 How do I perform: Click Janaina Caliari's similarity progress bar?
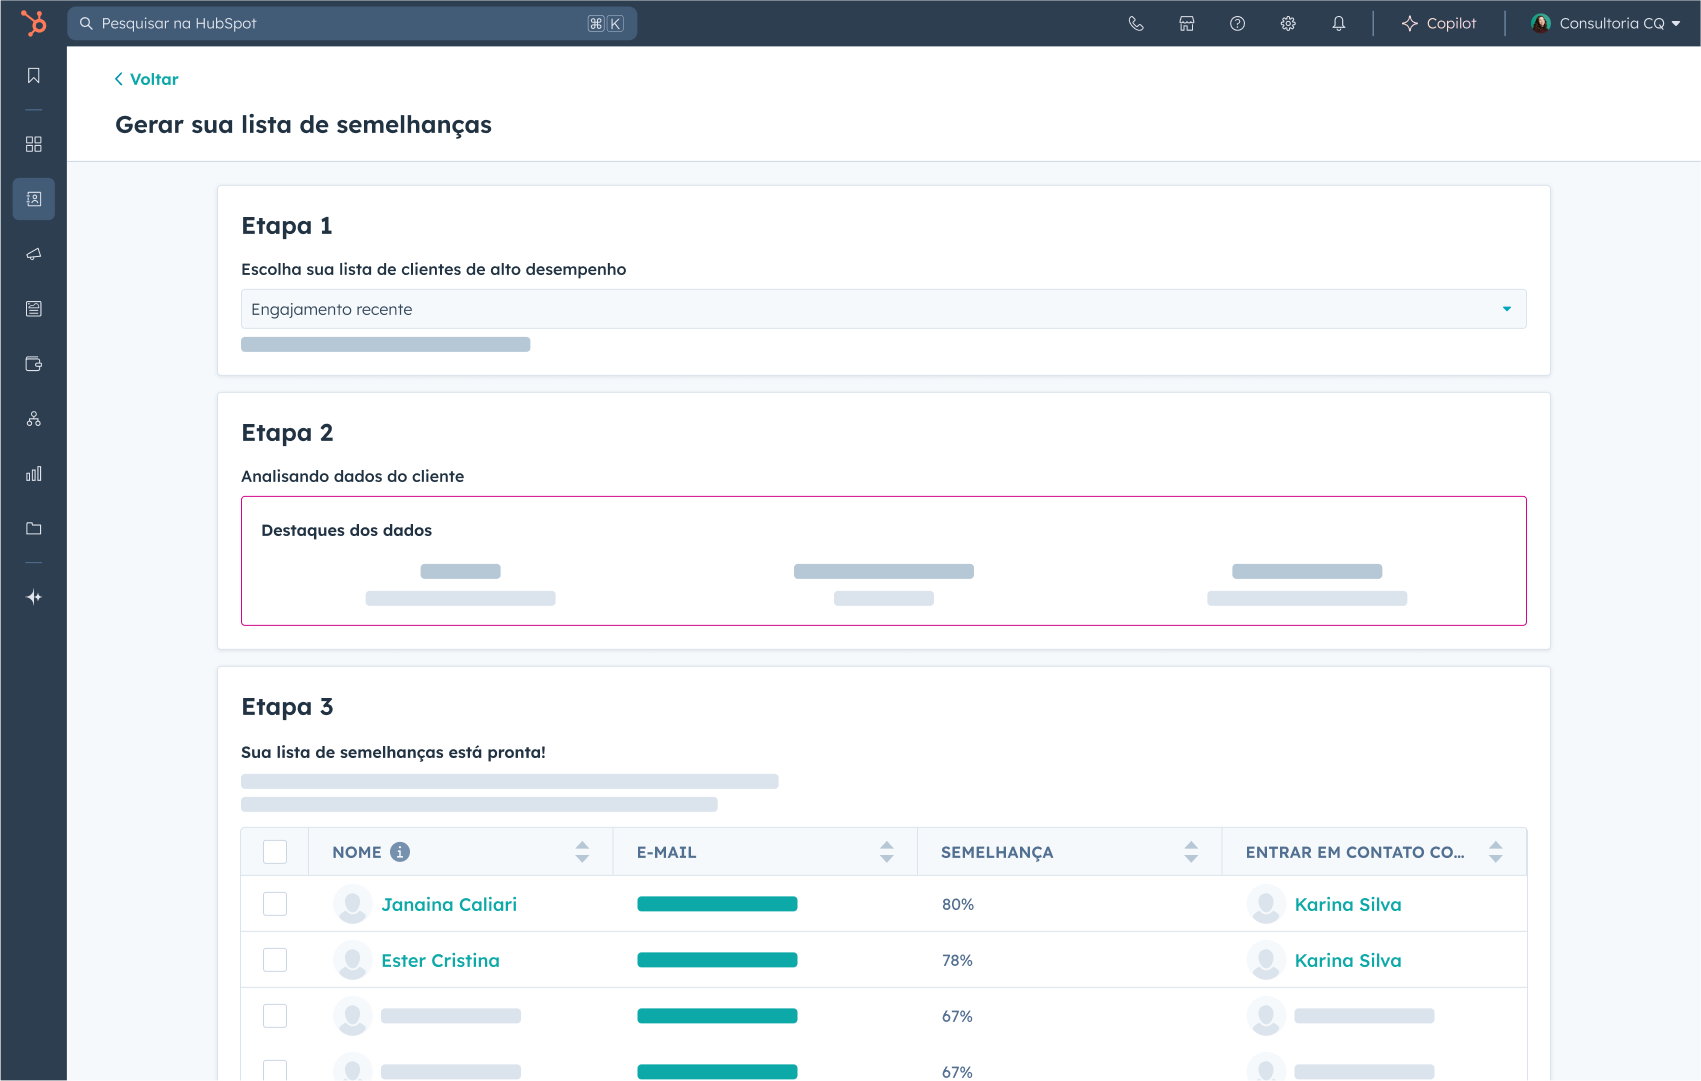[717, 903]
